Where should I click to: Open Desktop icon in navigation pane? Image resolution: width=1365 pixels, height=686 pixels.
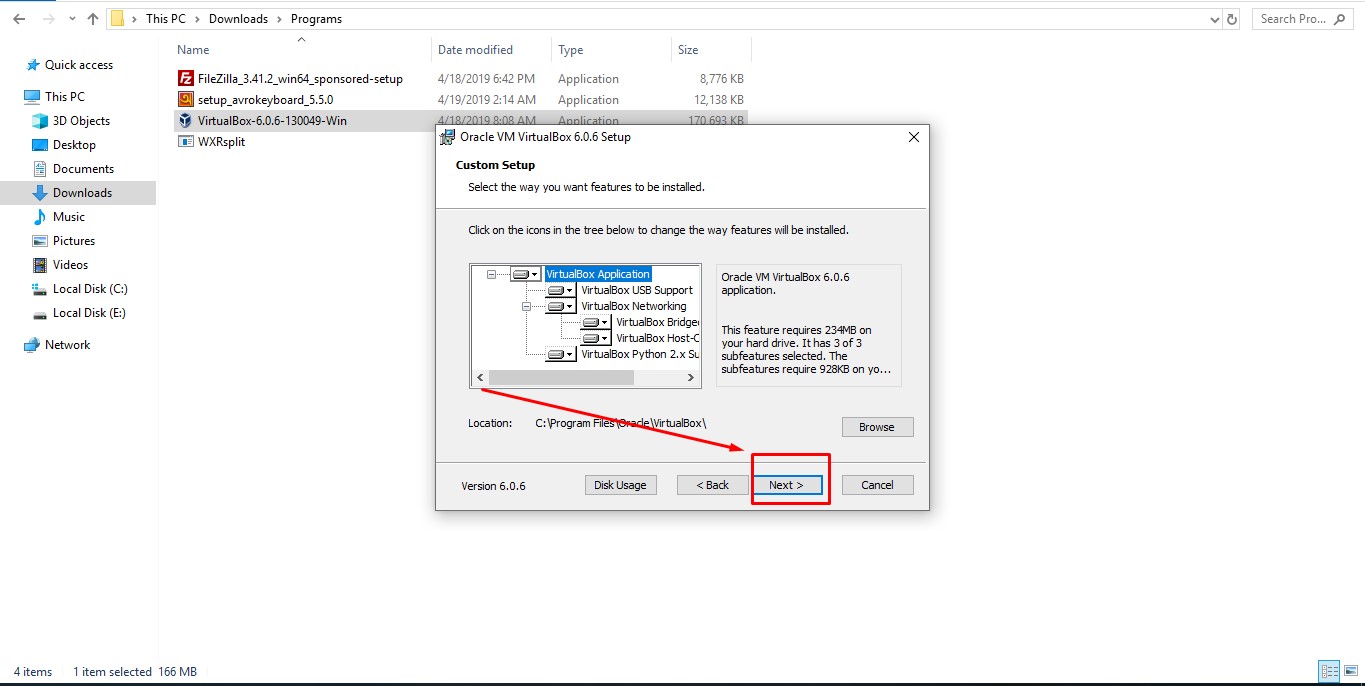[x=40, y=145]
